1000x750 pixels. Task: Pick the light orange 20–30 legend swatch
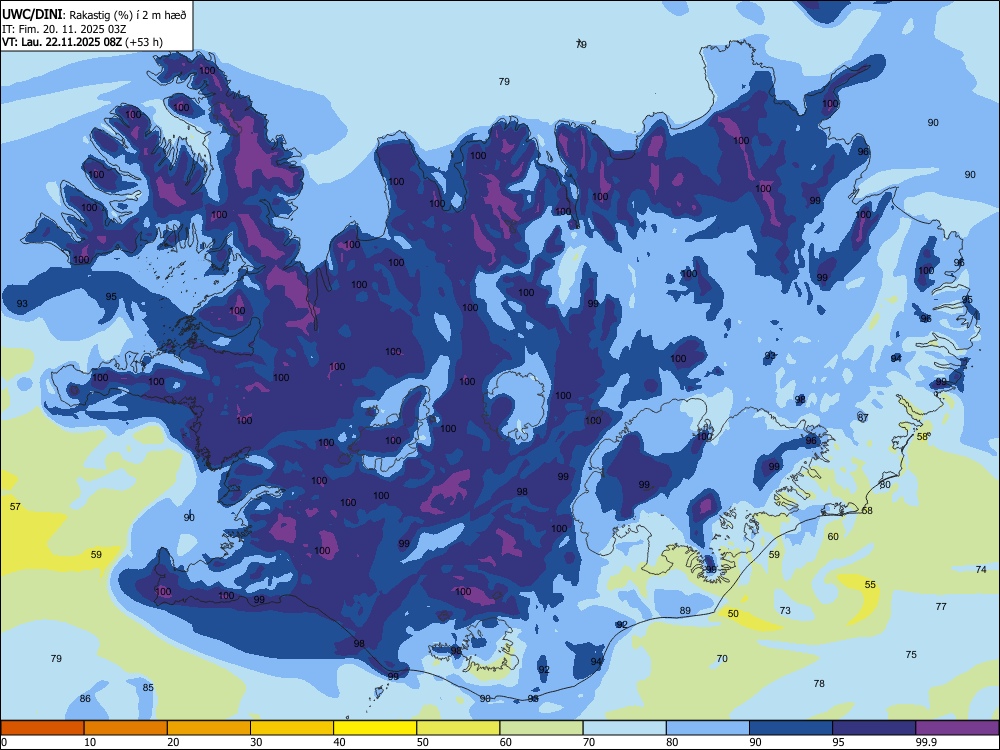[209, 728]
